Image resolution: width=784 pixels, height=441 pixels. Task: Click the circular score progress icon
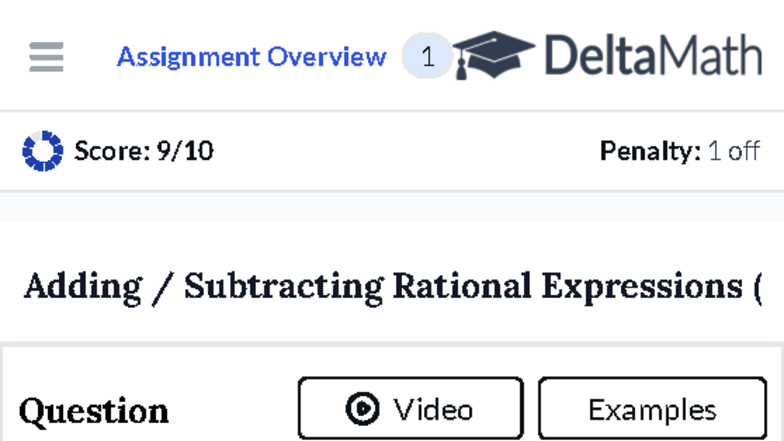42,151
